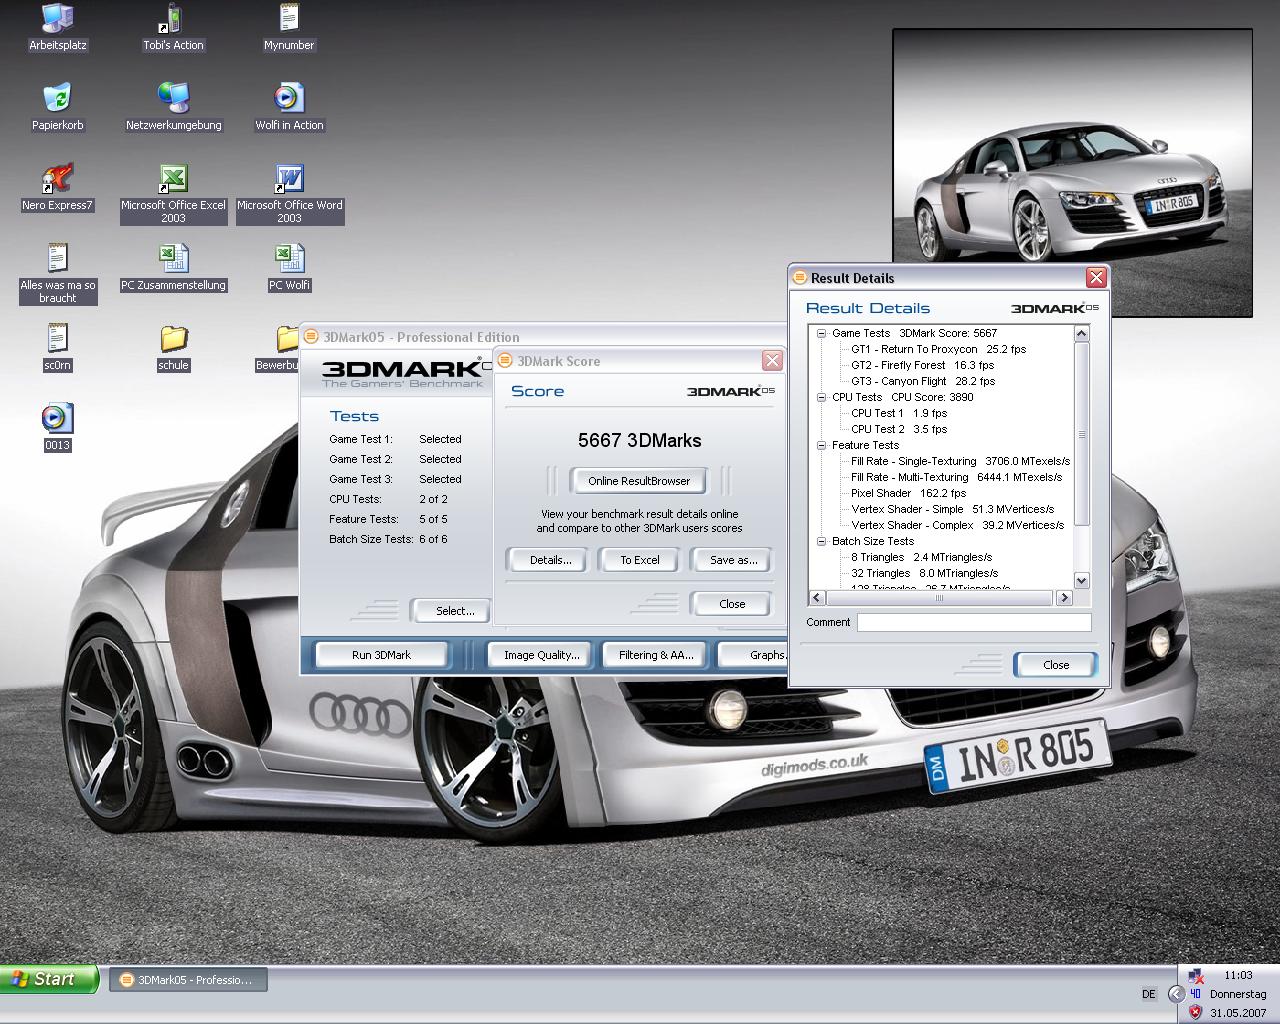Collapse the Feature Tests tree node

pyautogui.click(x=821, y=446)
